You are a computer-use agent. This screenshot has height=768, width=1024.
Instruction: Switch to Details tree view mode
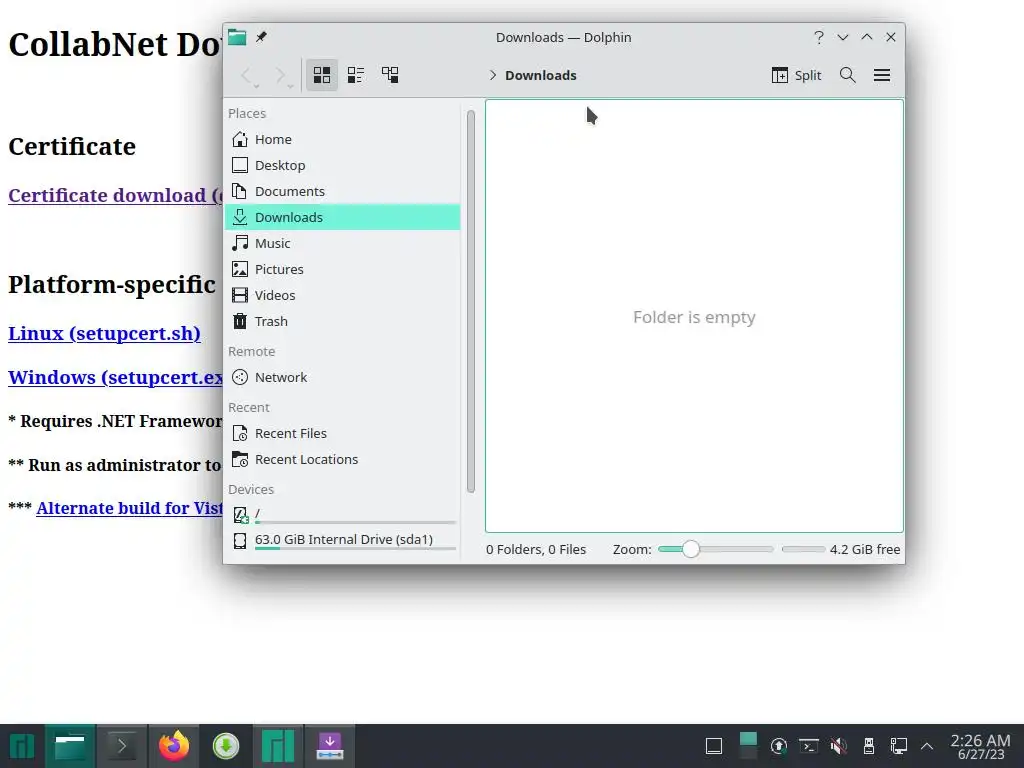[x=390, y=75]
